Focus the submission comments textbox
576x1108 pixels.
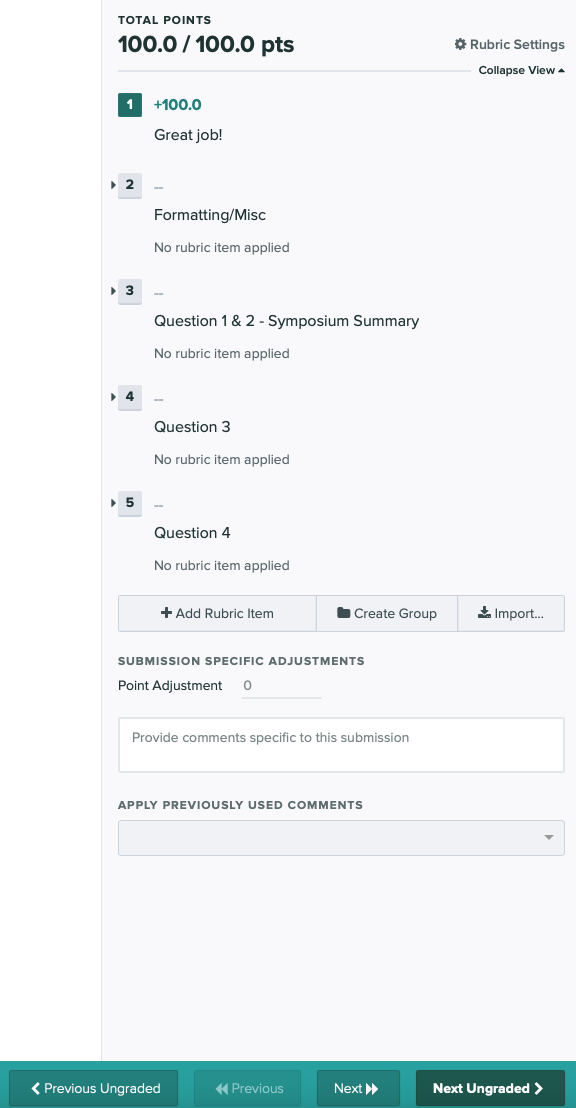pyautogui.click(x=341, y=745)
